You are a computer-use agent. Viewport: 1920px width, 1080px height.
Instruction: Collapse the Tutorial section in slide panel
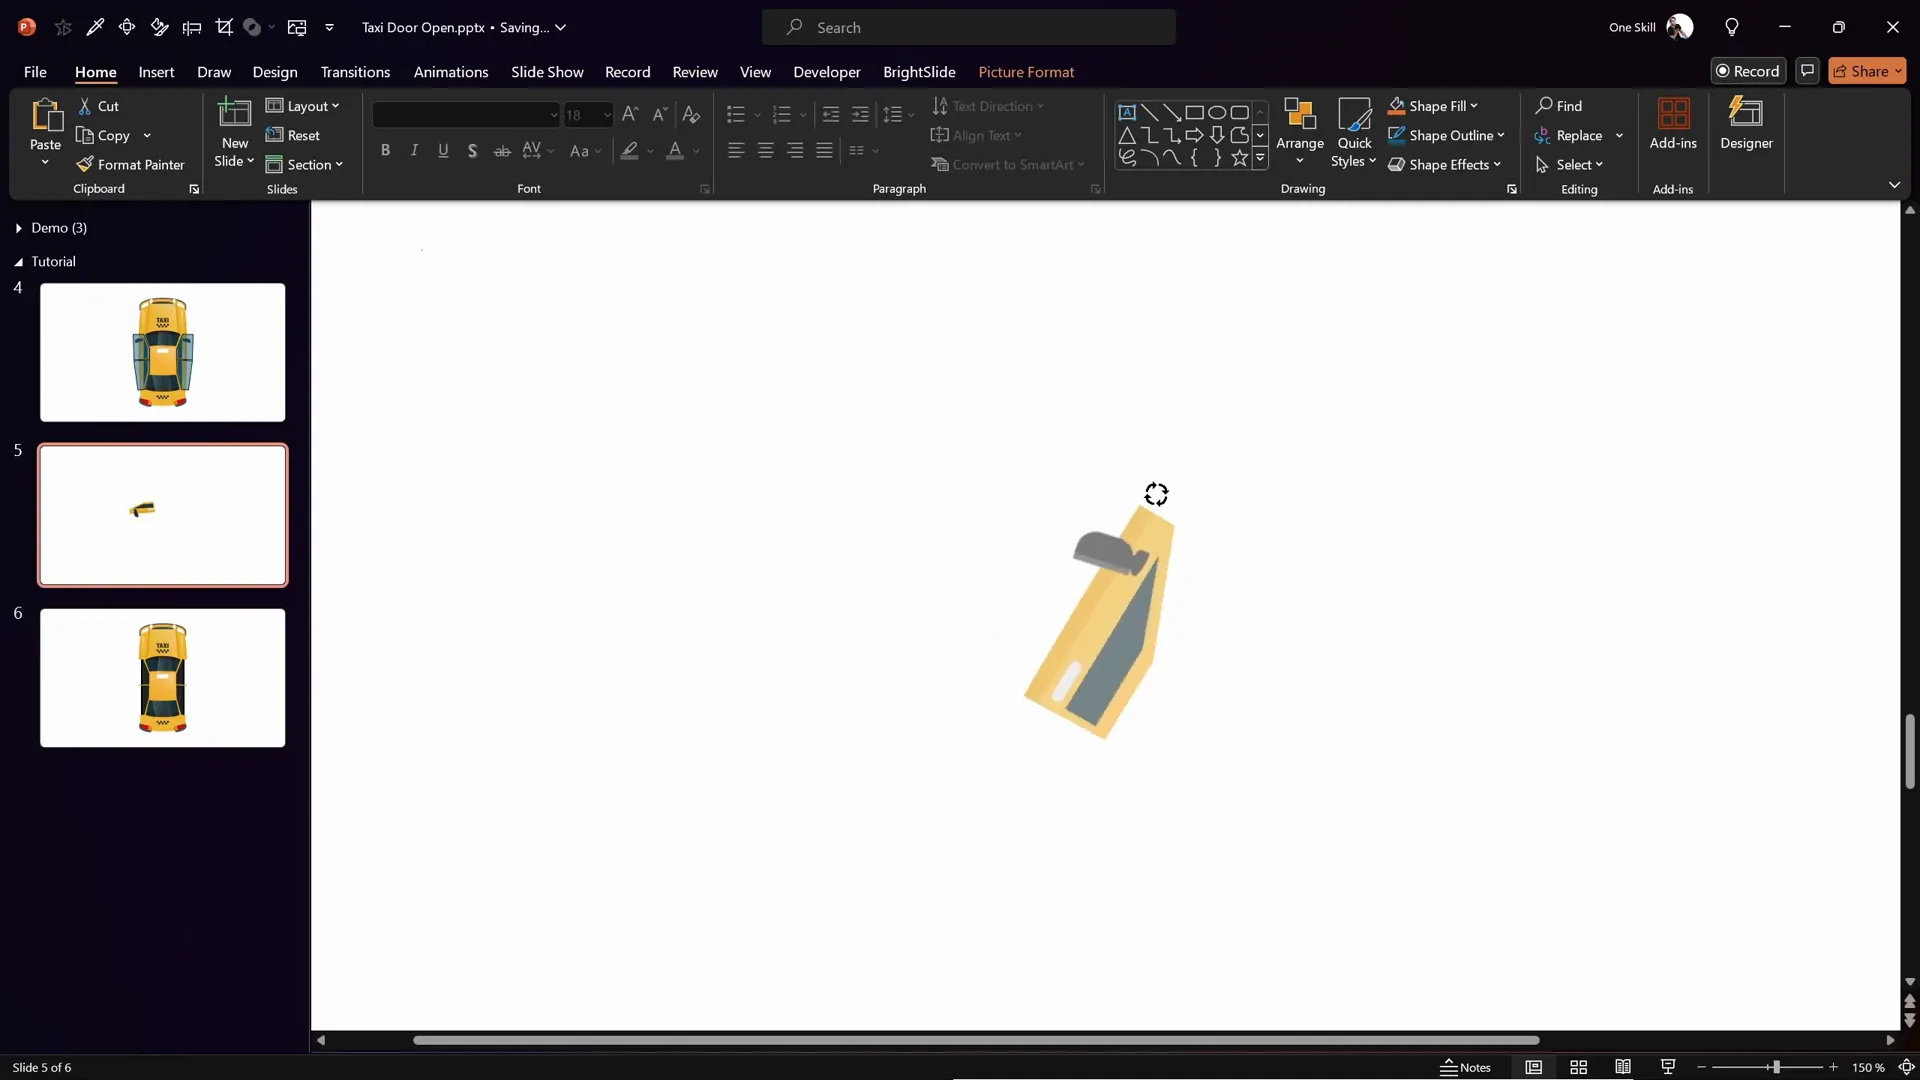tap(18, 261)
